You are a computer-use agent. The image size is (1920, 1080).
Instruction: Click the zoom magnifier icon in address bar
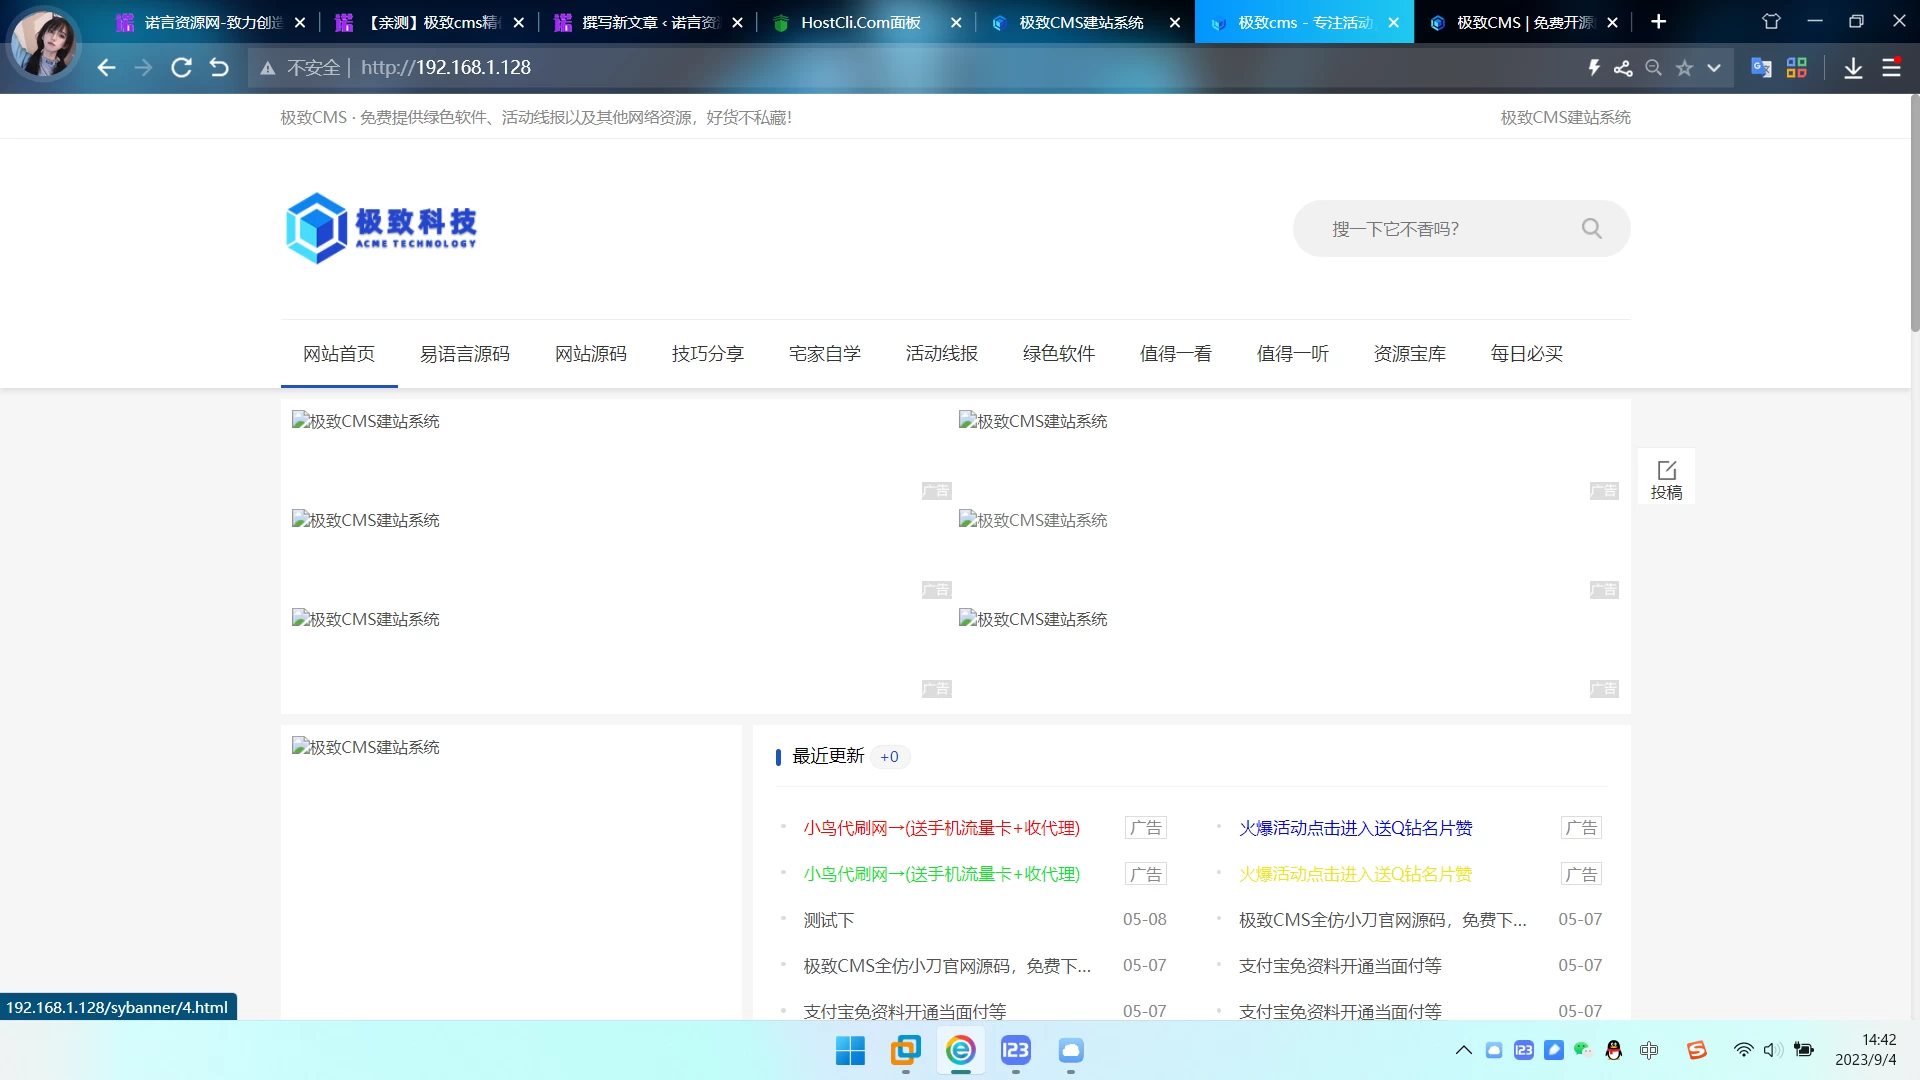click(x=1653, y=67)
